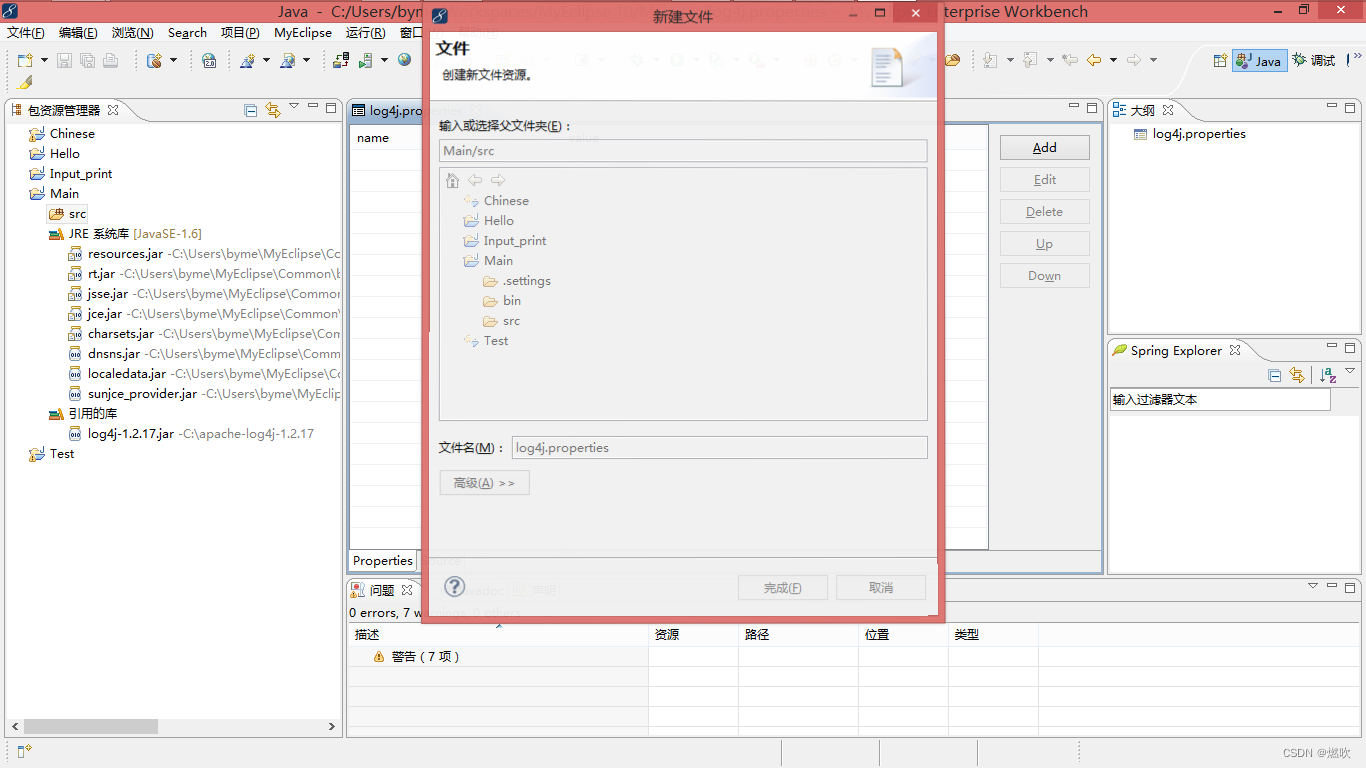The width and height of the screenshot is (1366, 768).
Task: Select the Properties editor tab
Action: pos(383,561)
